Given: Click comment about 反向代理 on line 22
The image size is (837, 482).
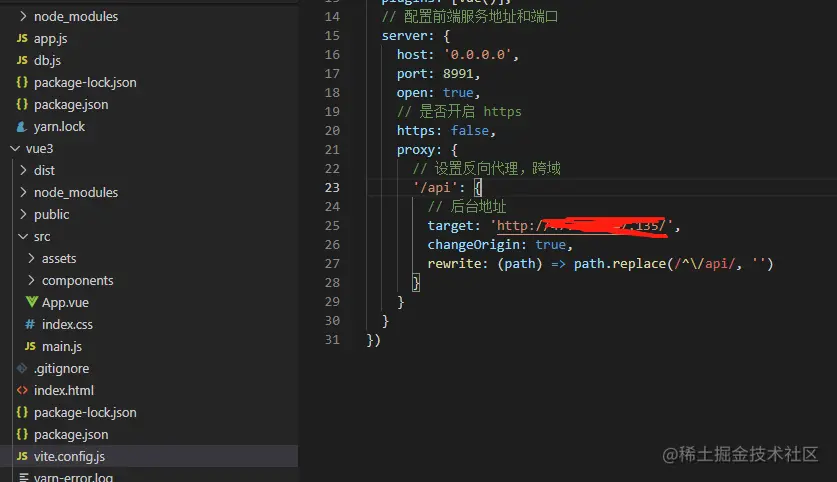Looking at the screenshot, I should click(x=486, y=169).
